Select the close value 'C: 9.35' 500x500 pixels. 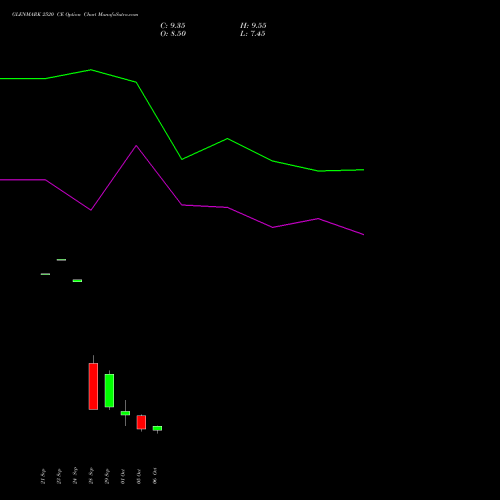click(x=173, y=26)
